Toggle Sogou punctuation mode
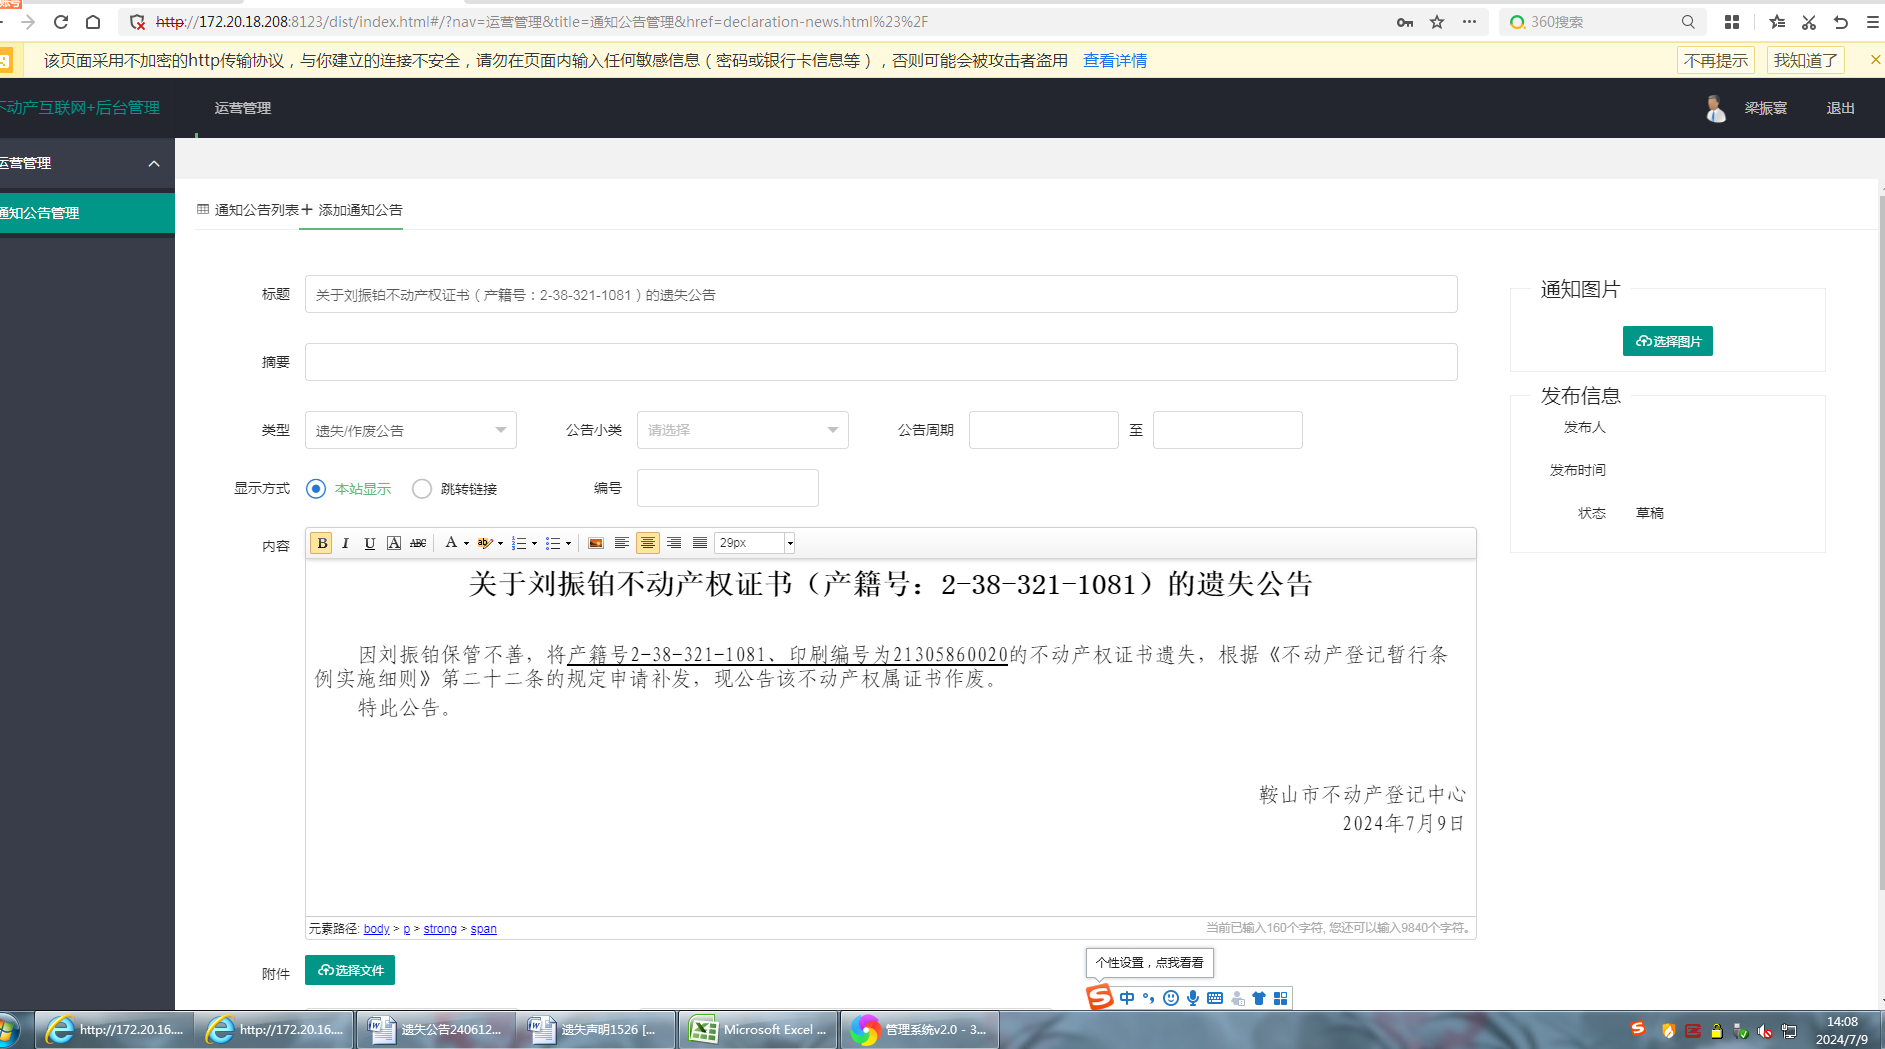Screen dimensions: 1885x1049 [x=1149, y=998]
